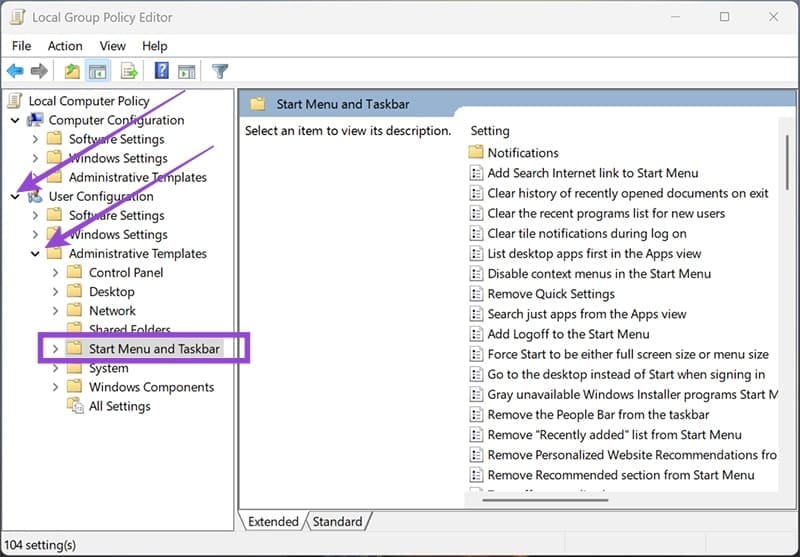Collapse the Computer Configuration node
Viewport: 800px width, 557px height.
pos(15,120)
